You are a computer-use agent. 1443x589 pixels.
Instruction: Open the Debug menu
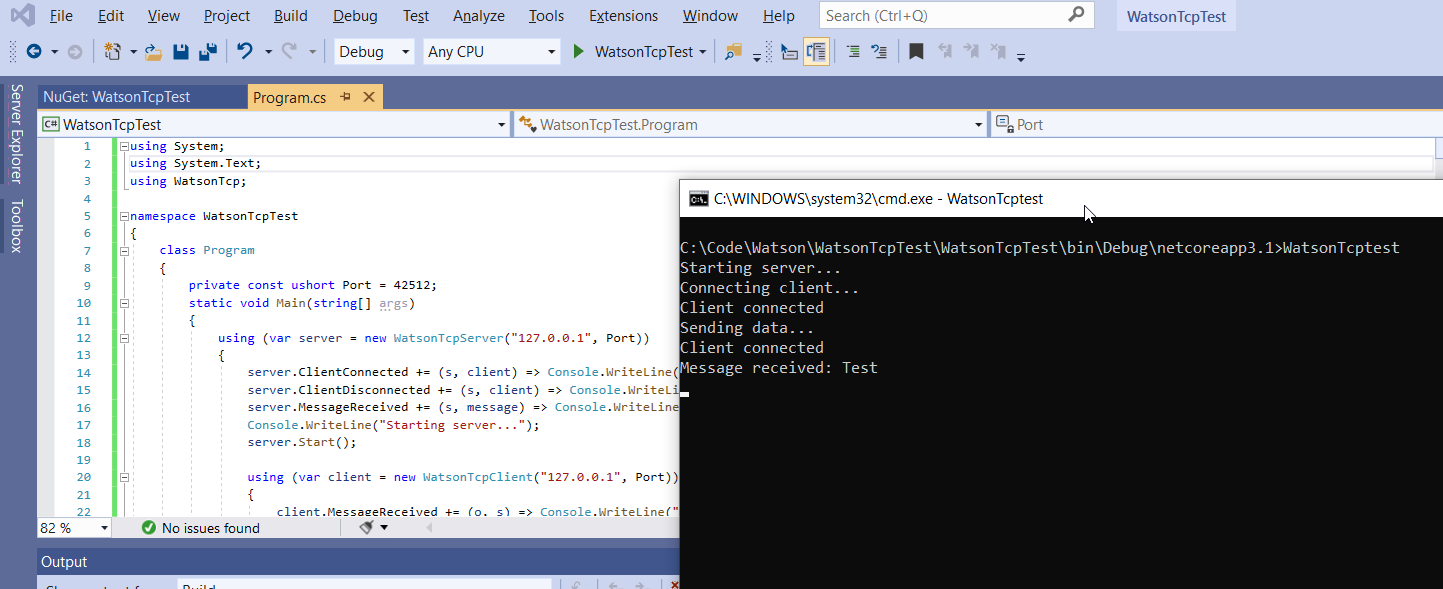354,15
